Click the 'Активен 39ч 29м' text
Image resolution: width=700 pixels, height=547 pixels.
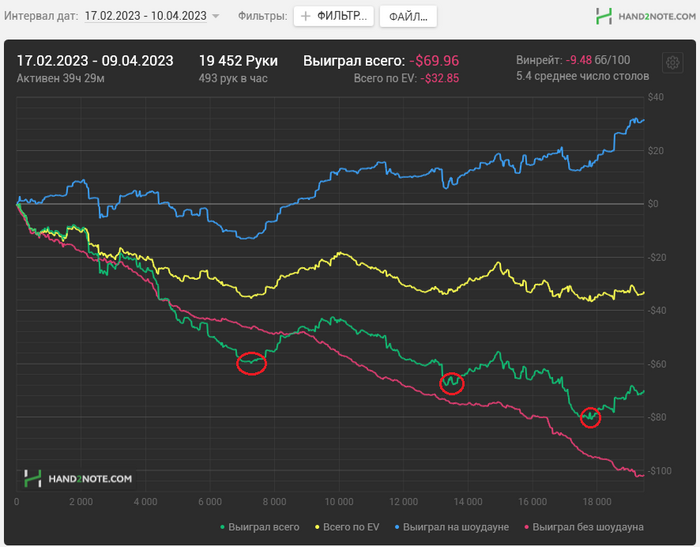(61, 78)
